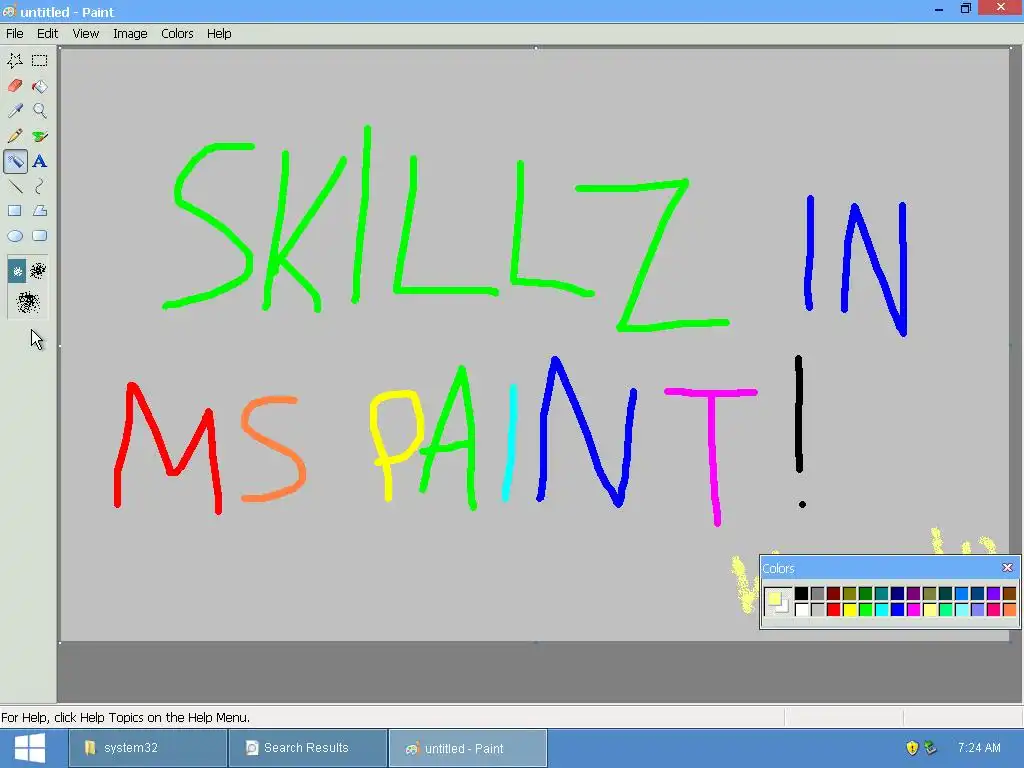Open the Help menu

(x=219, y=33)
